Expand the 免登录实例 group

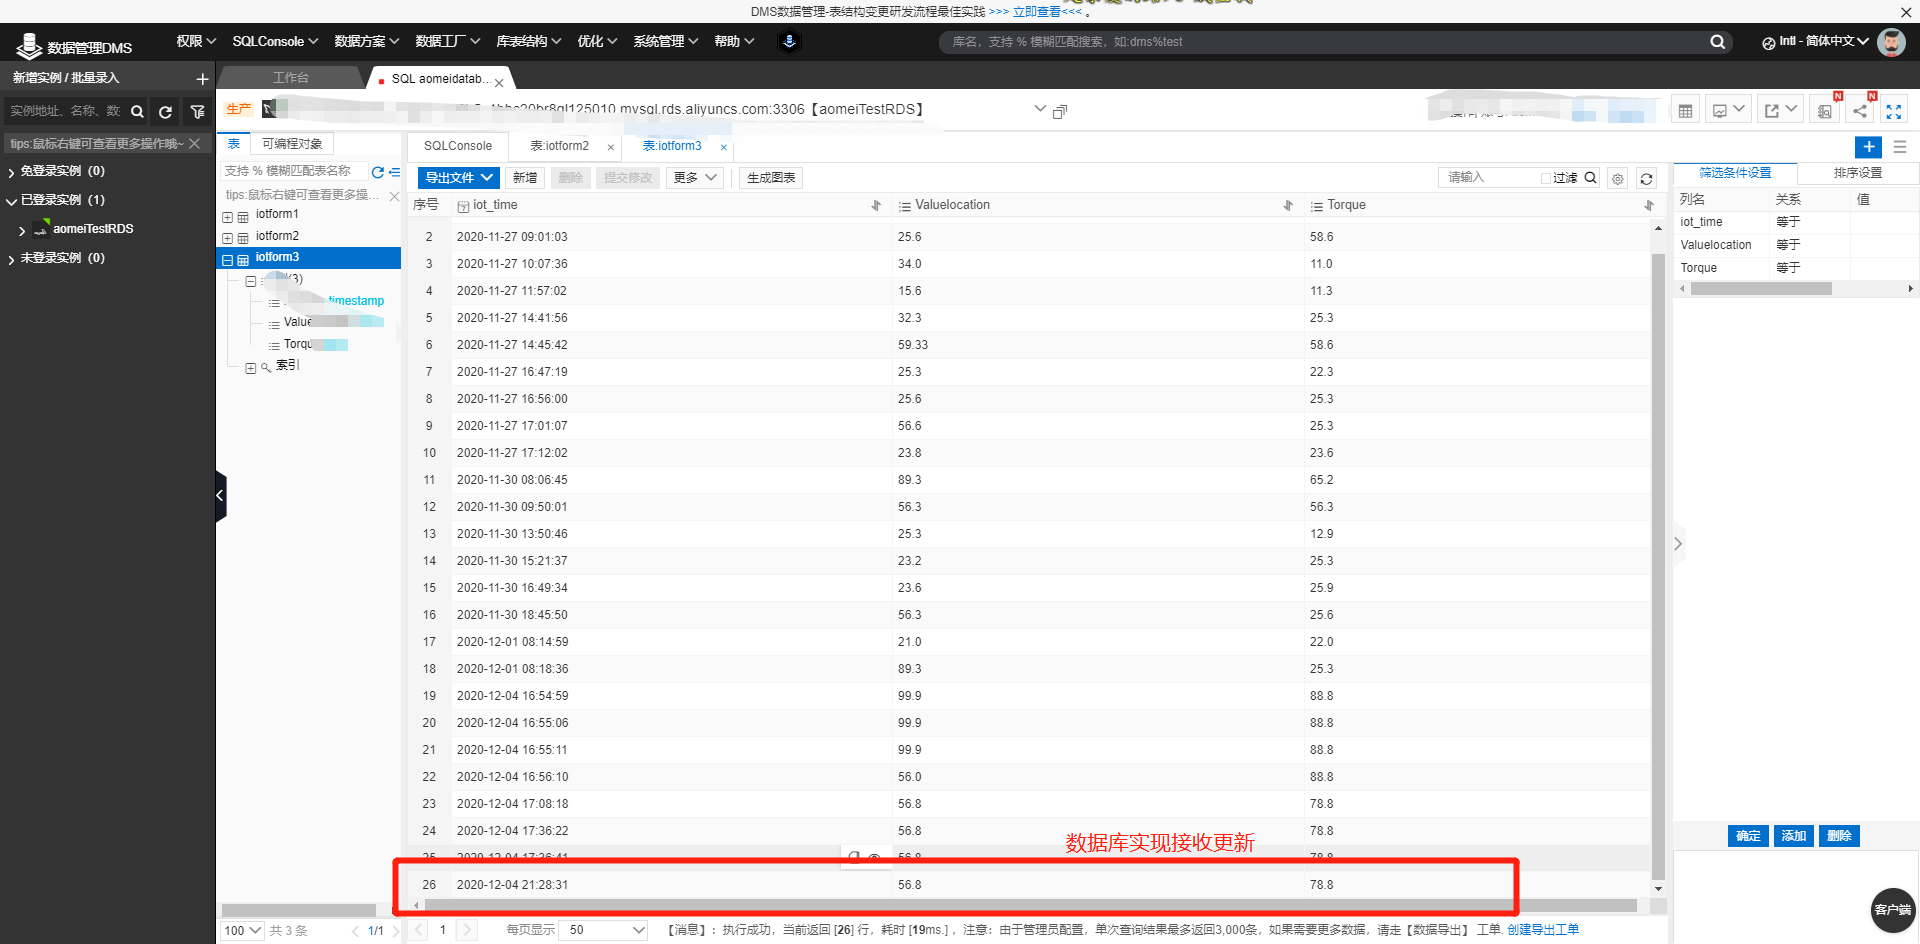tap(11, 173)
